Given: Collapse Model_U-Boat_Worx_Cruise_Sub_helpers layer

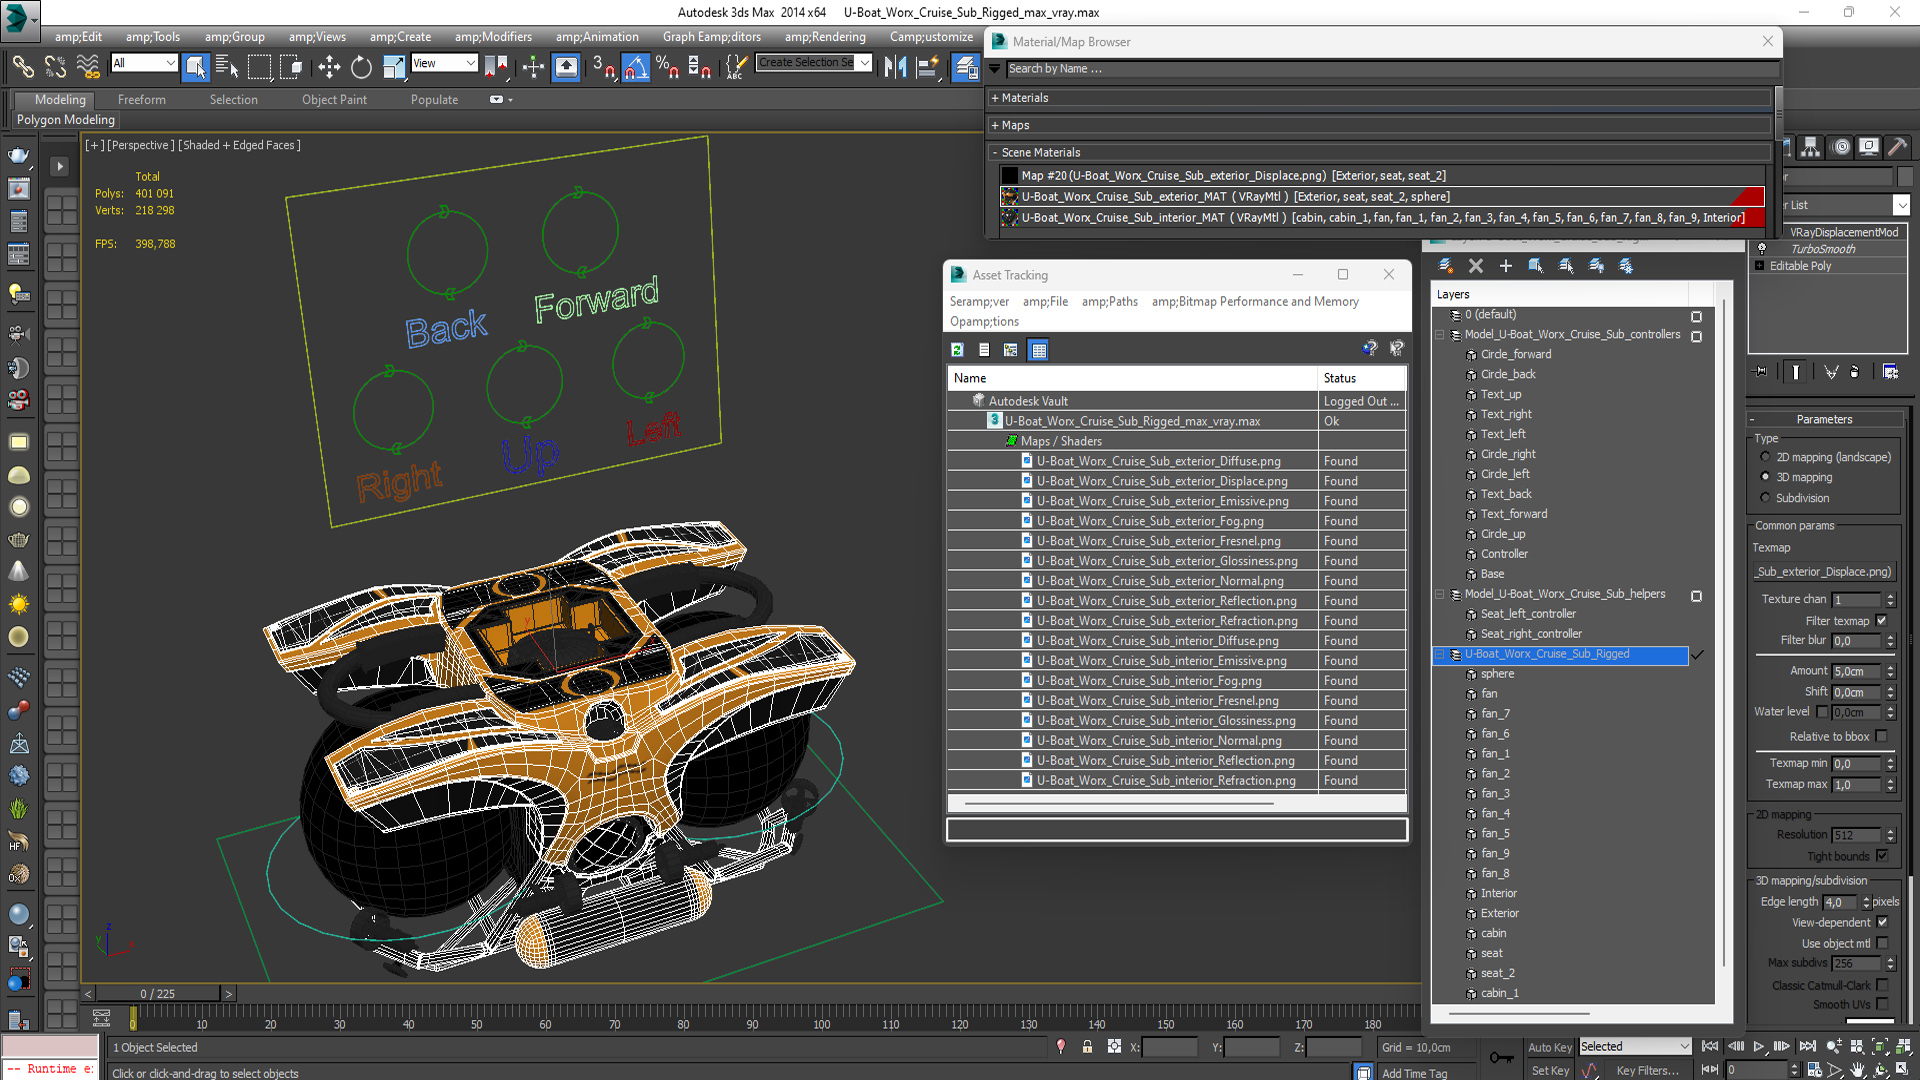Looking at the screenshot, I should [x=1440, y=594].
